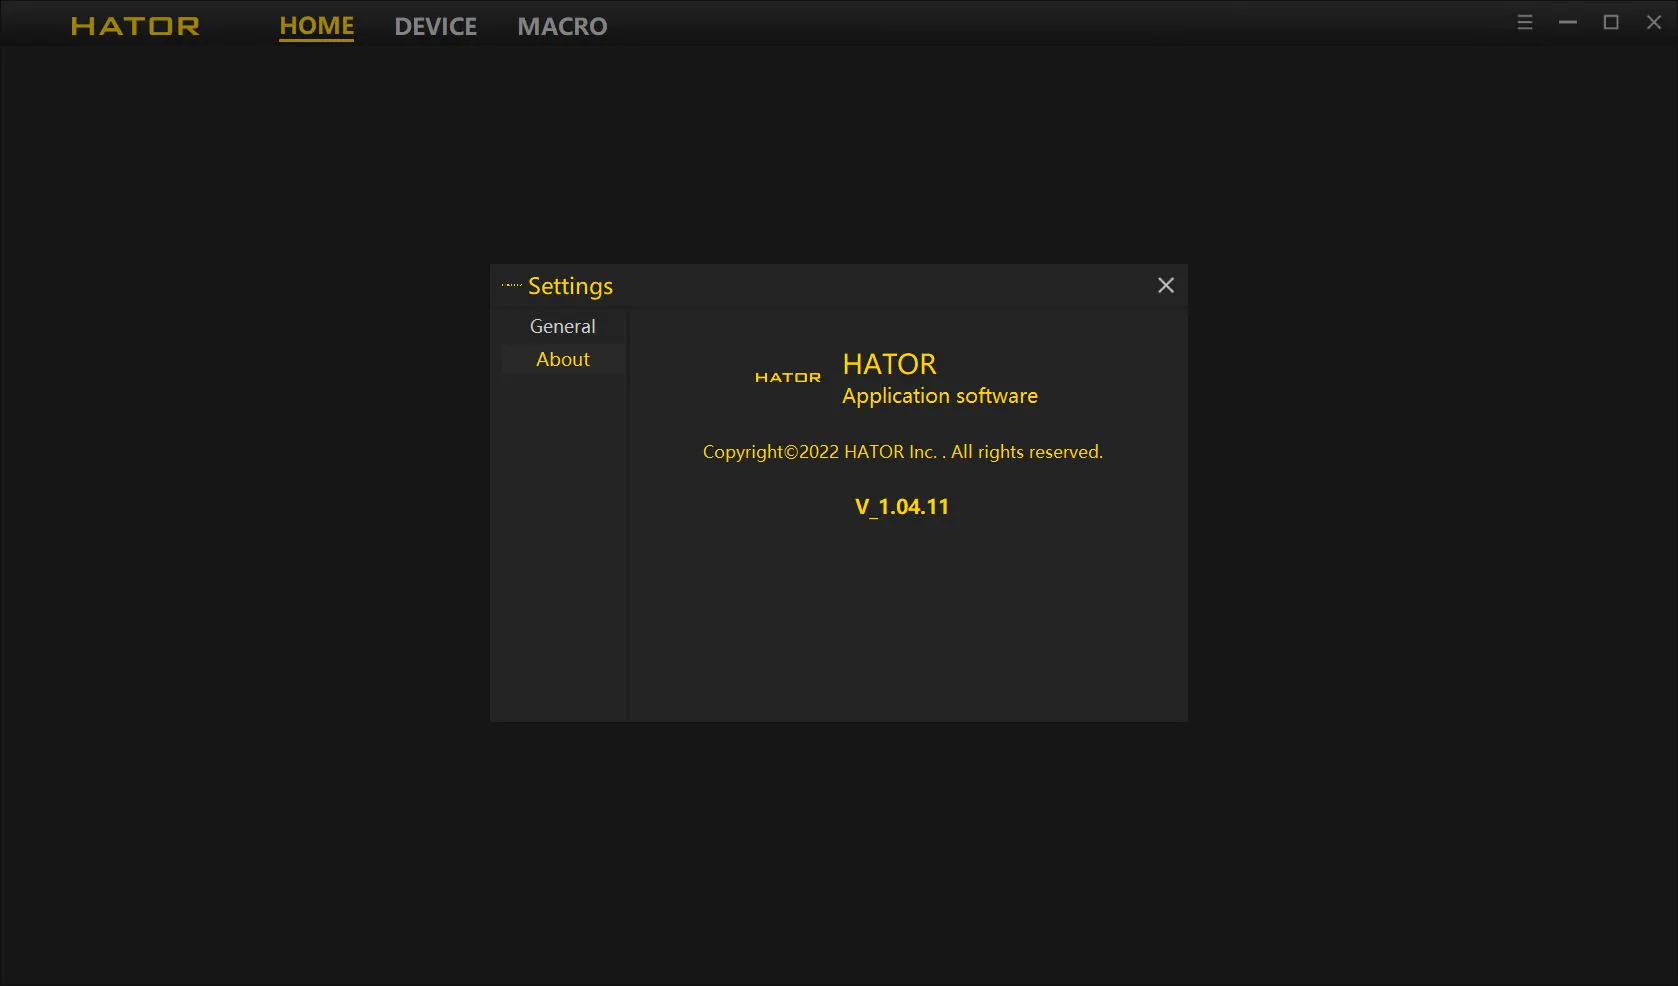Close the HATOR application window
Screen dimensions: 1678x986
[1654, 22]
